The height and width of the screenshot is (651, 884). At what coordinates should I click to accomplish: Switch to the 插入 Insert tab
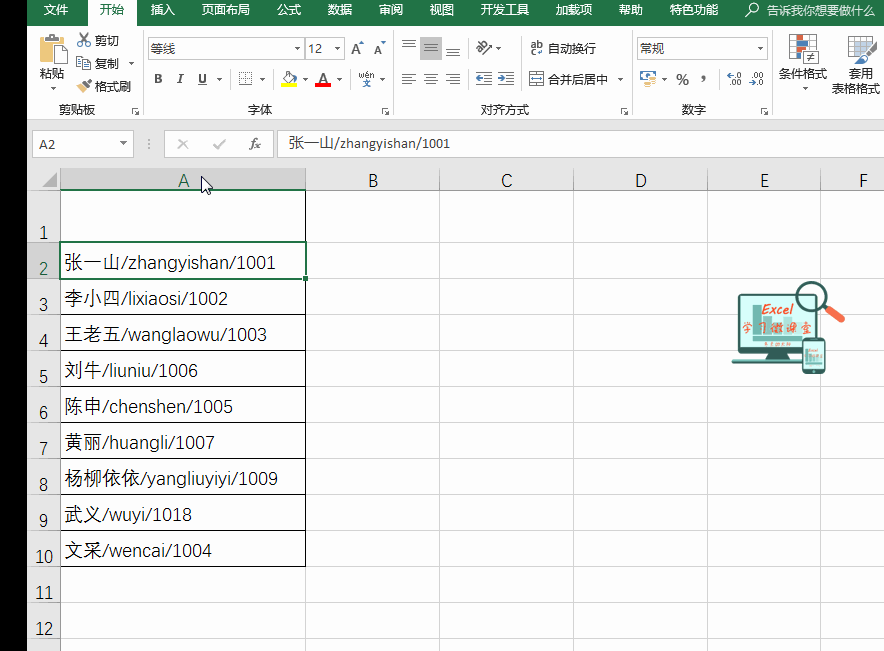tap(162, 10)
